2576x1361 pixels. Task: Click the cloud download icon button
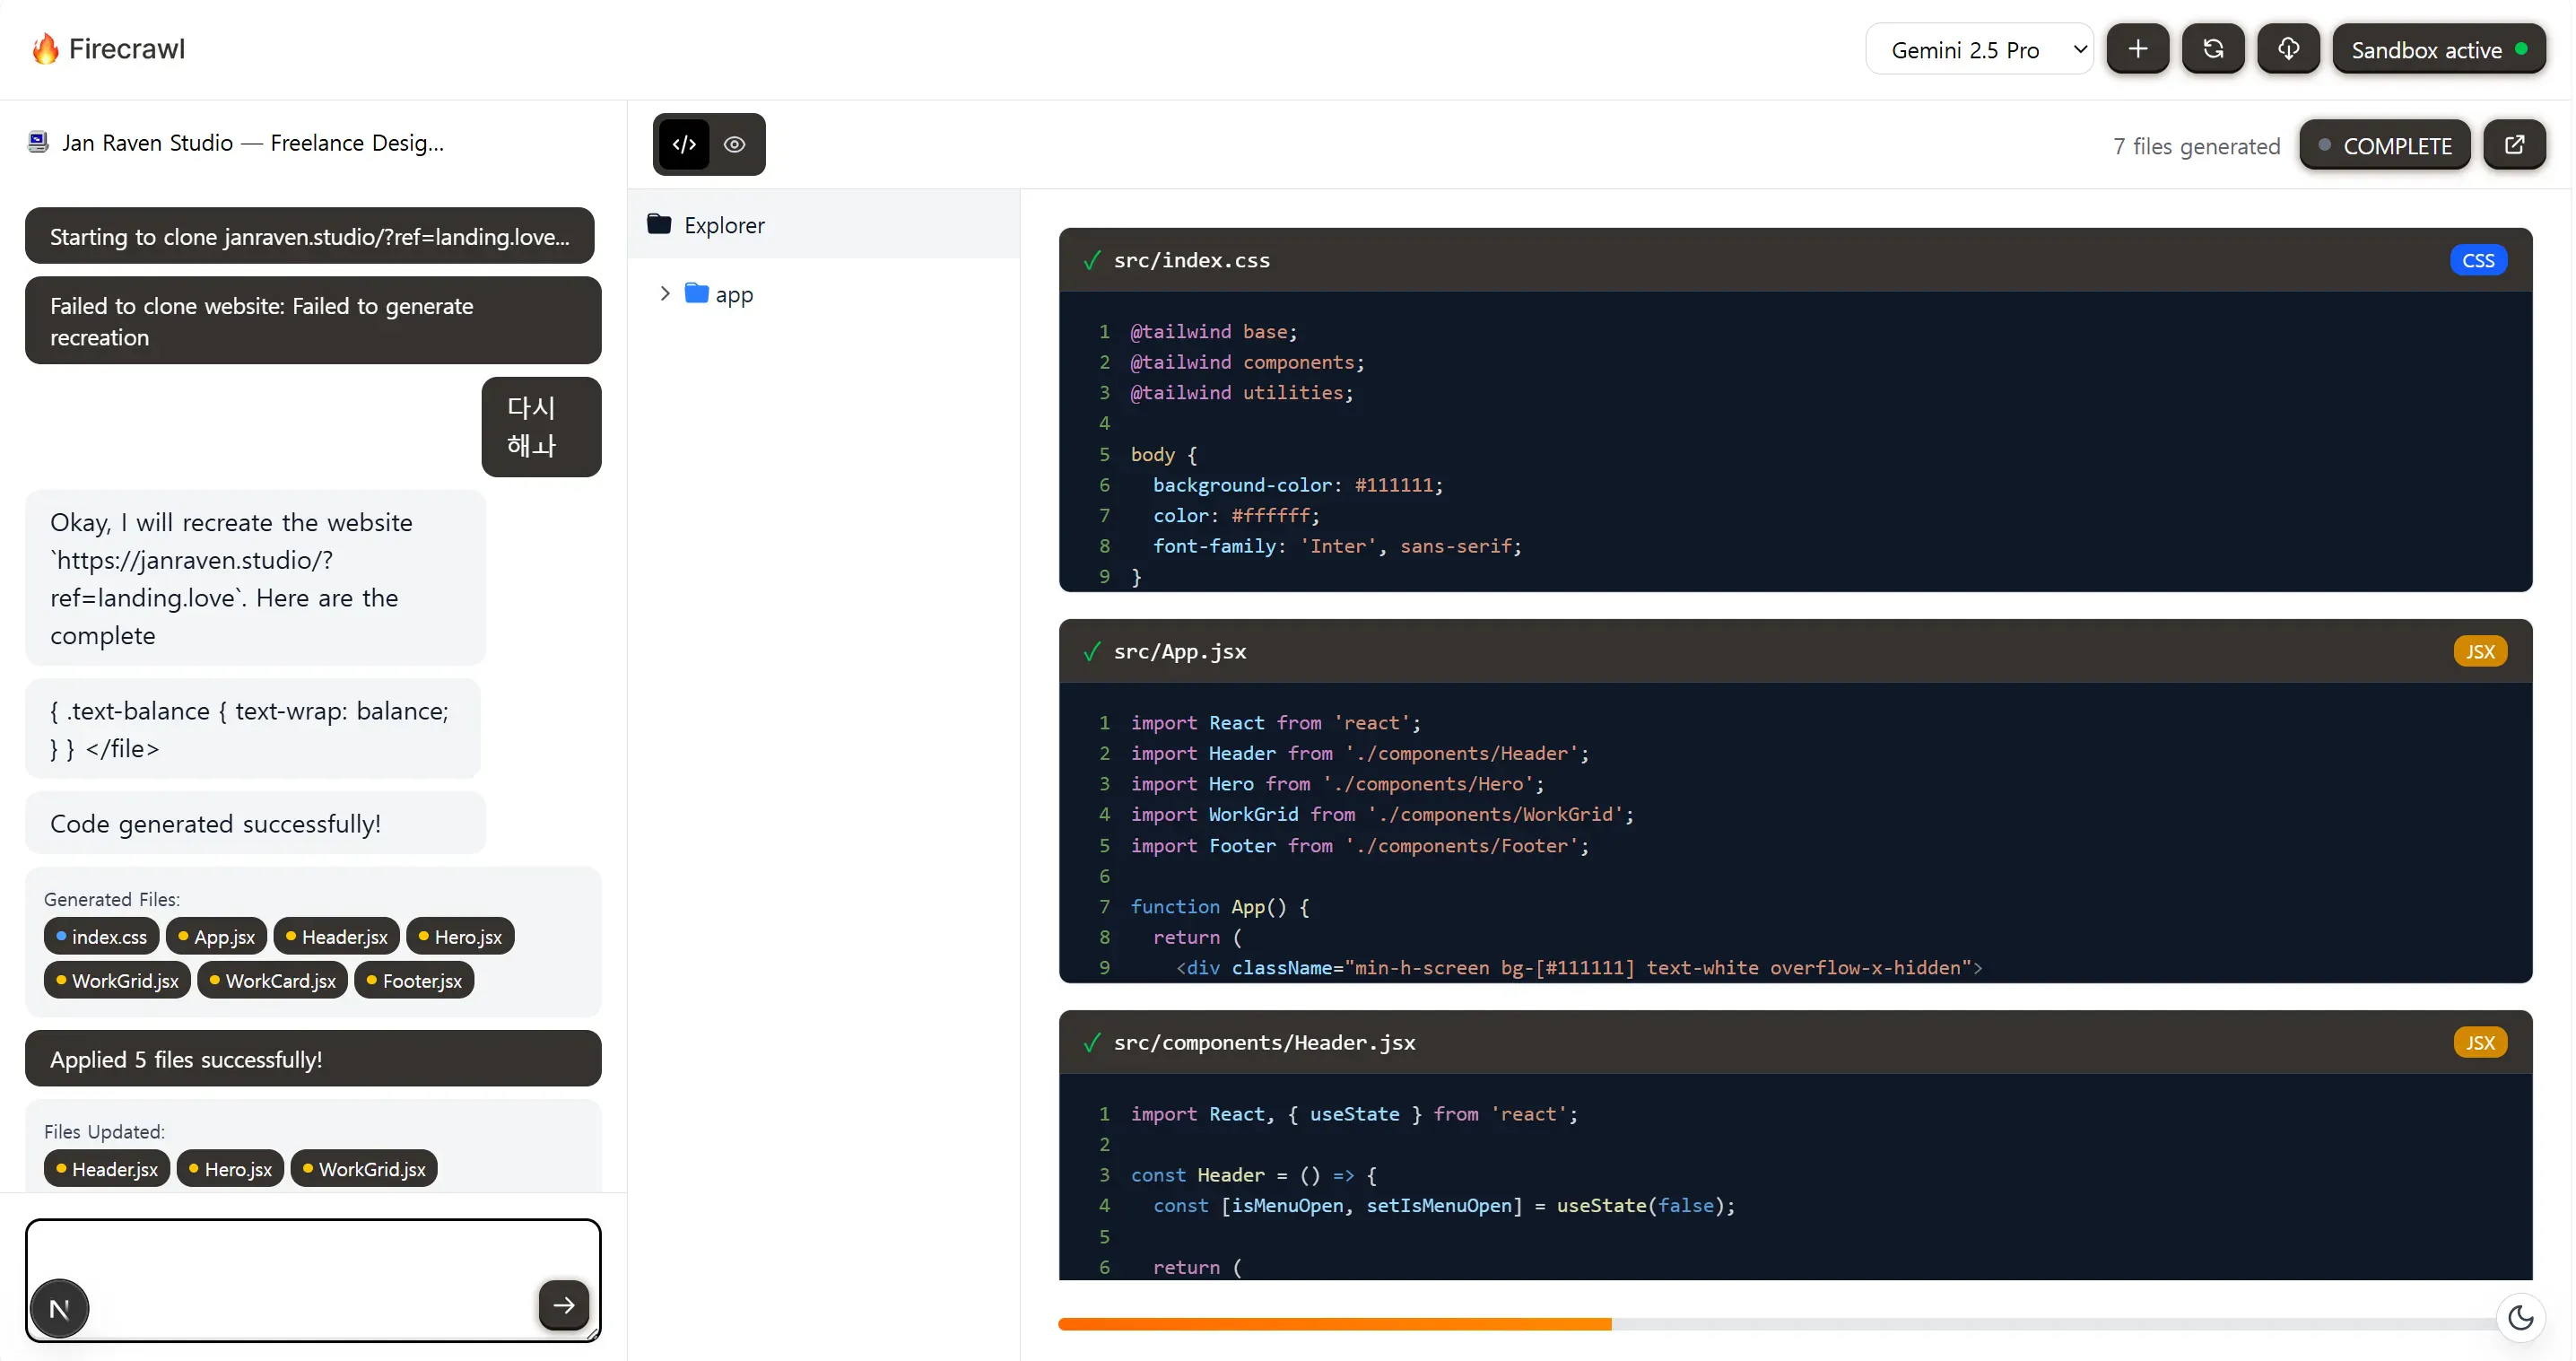click(x=2288, y=49)
